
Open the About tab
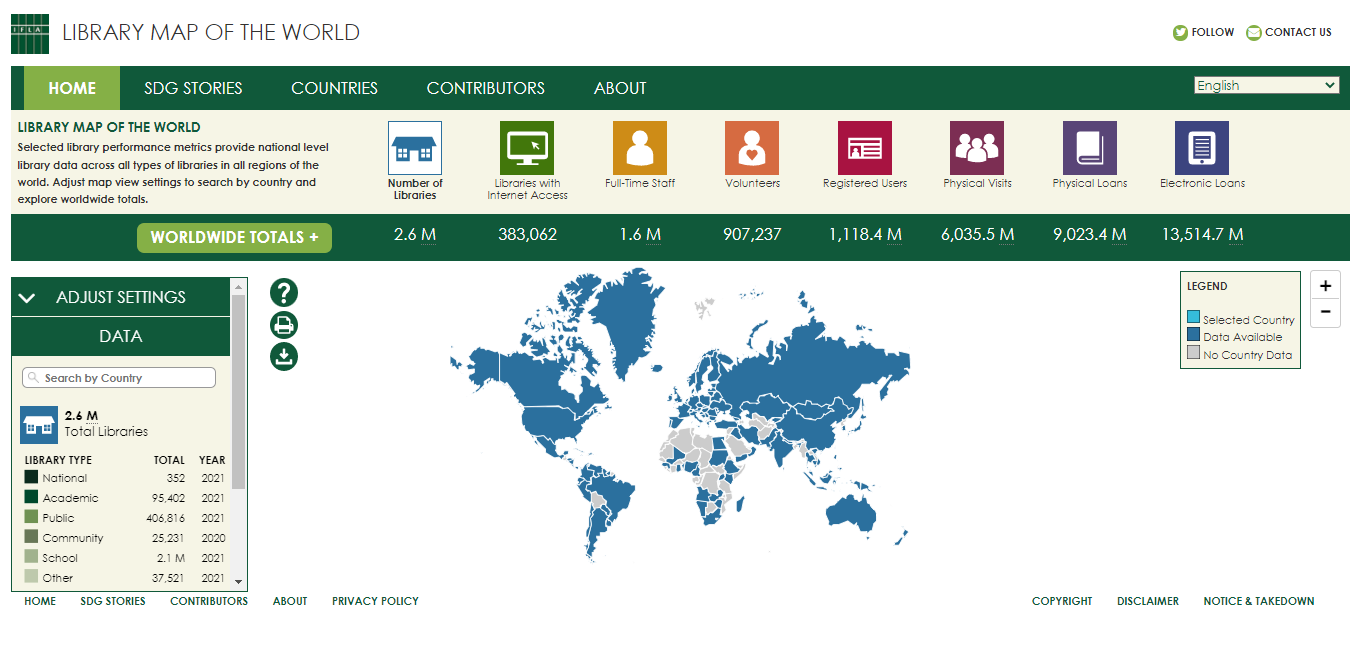[x=620, y=88]
